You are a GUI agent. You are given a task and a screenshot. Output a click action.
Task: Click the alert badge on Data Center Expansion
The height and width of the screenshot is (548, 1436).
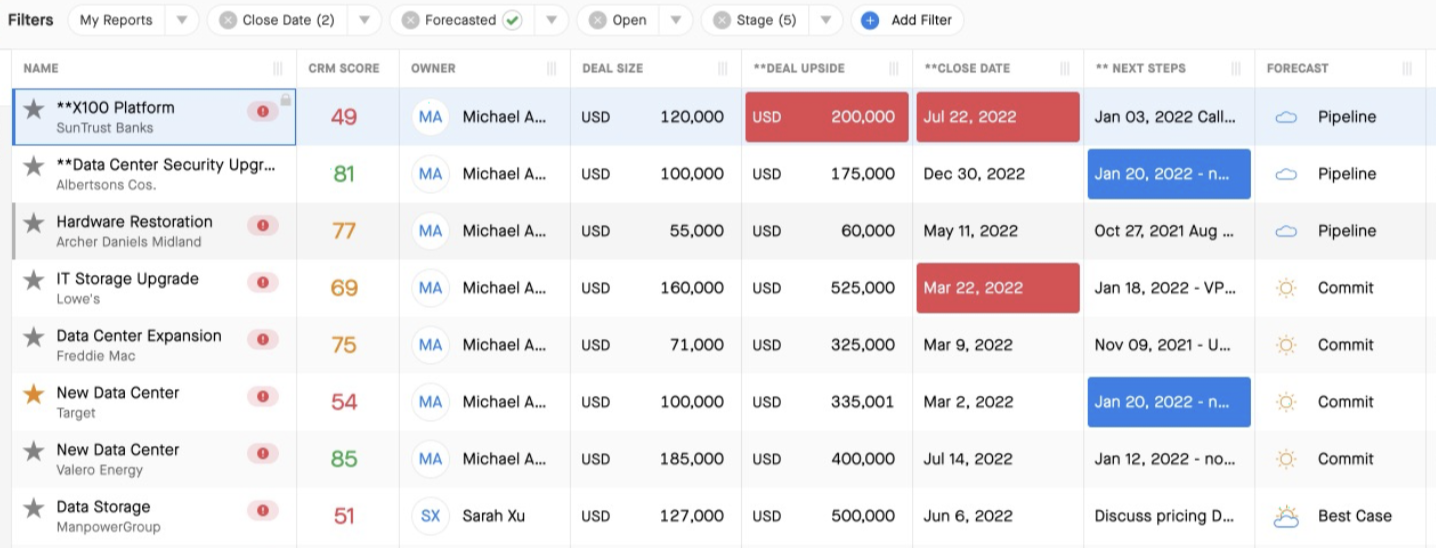tap(262, 340)
